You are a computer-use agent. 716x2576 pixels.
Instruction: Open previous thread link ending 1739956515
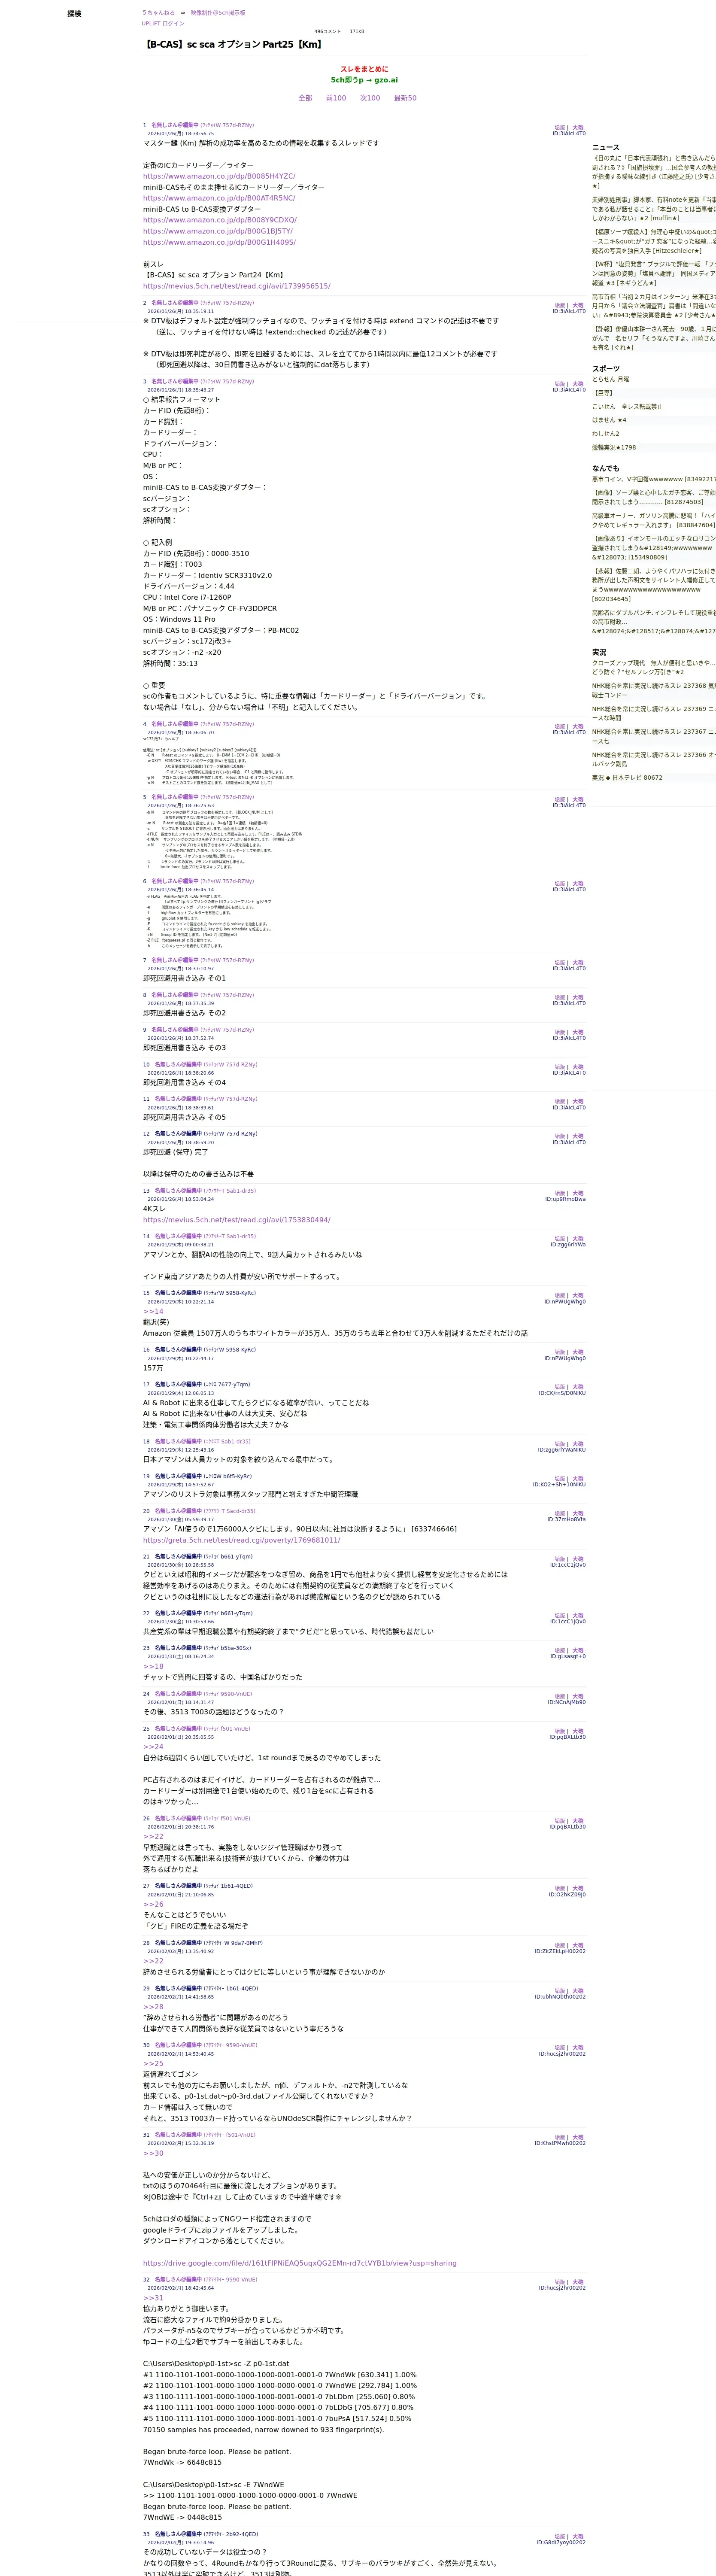(x=237, y=286)
